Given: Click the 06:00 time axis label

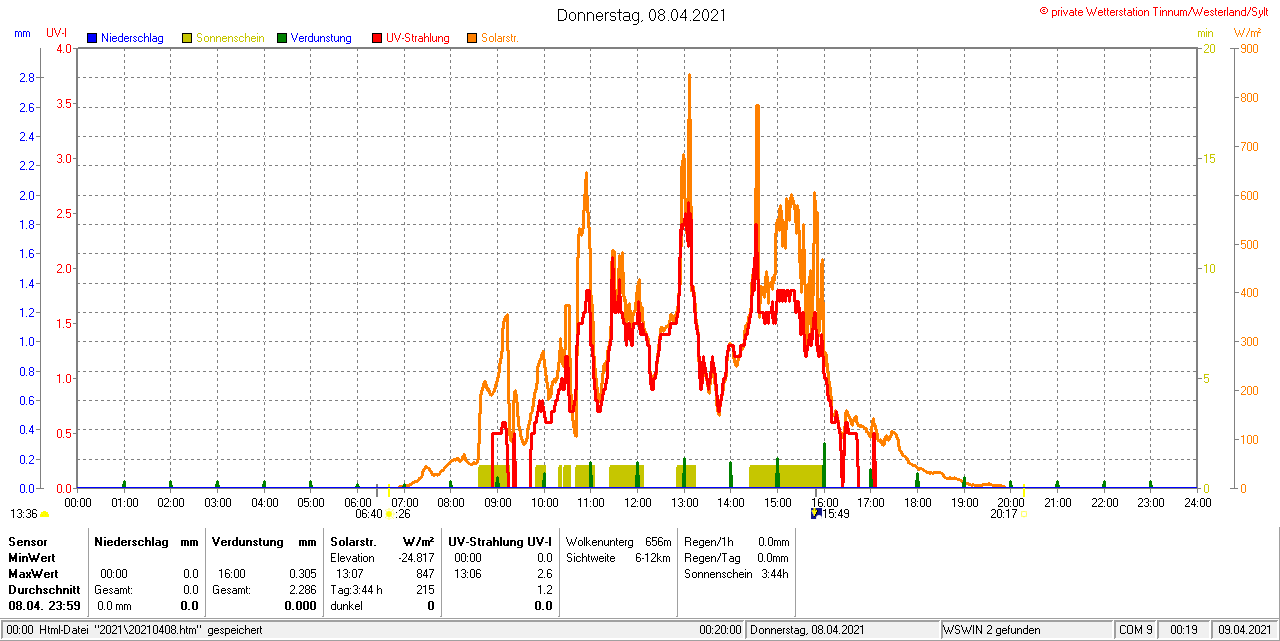Looking at the screenshot, I should pos(357,502).
